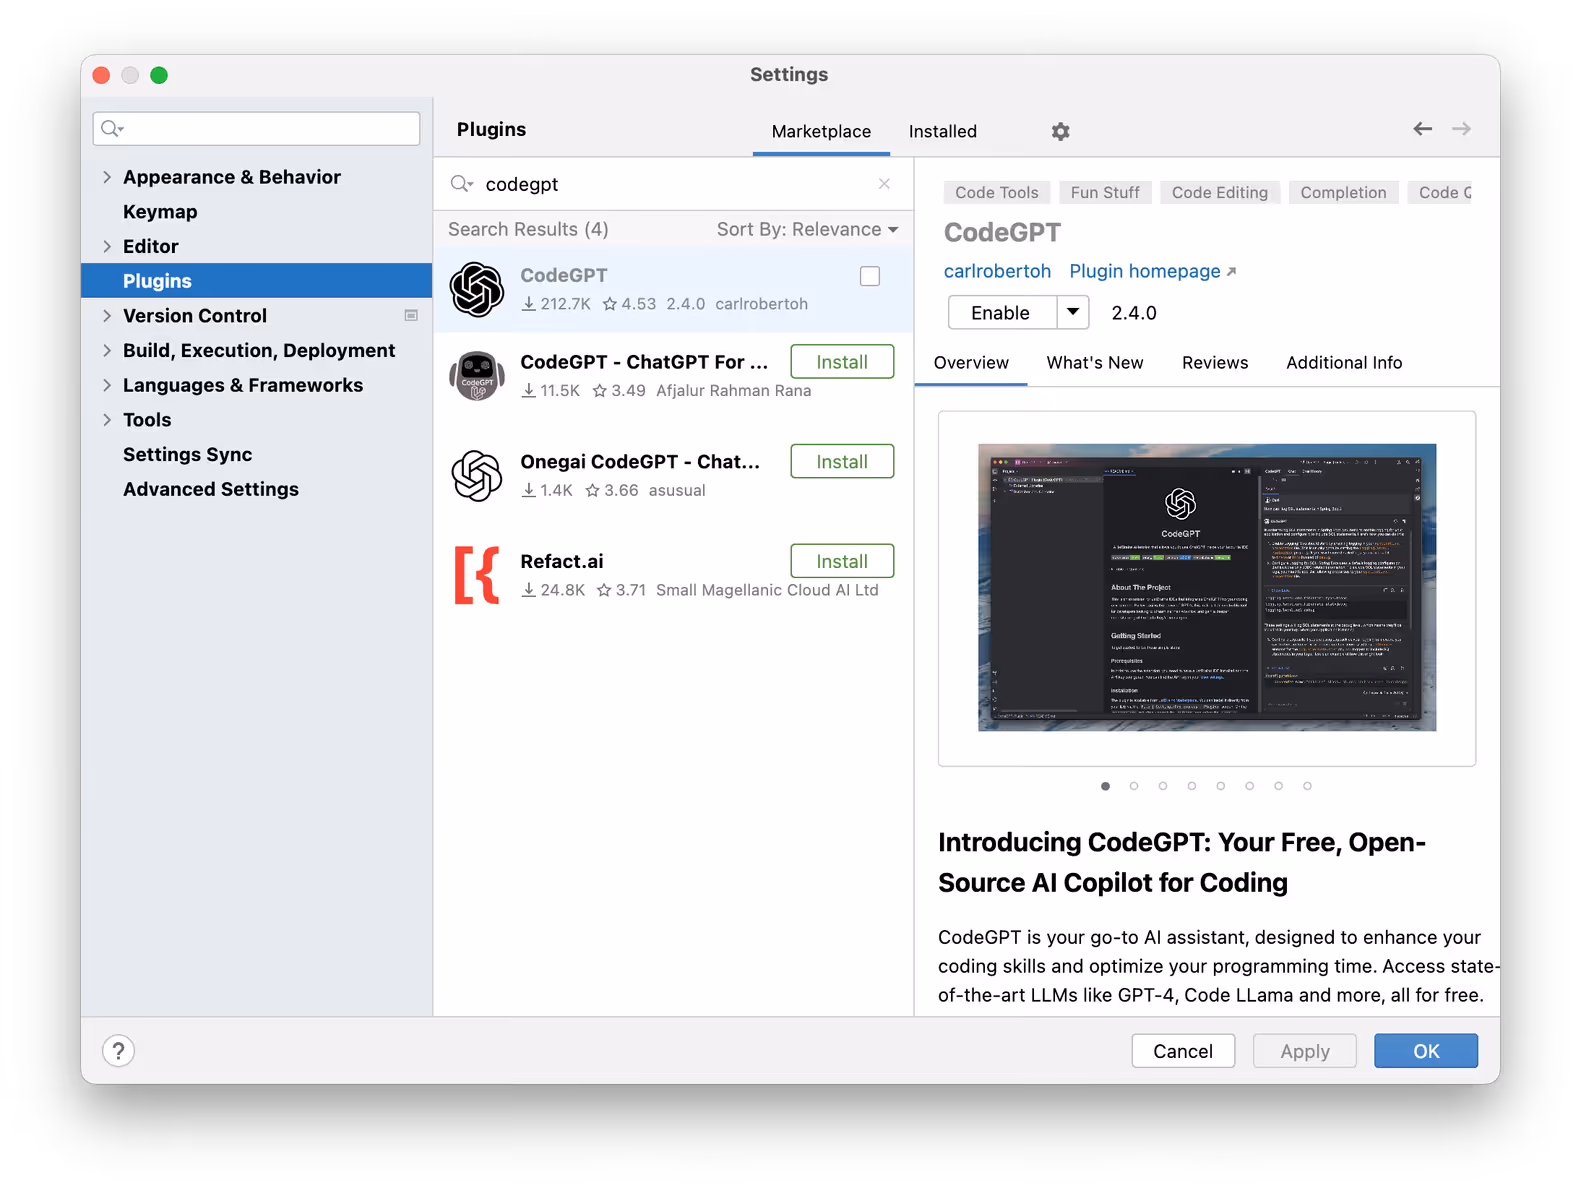Open the Additional Info tab
Image resolution: width=1581 pixels, height=1191 pixels.
pos(1344,363)
